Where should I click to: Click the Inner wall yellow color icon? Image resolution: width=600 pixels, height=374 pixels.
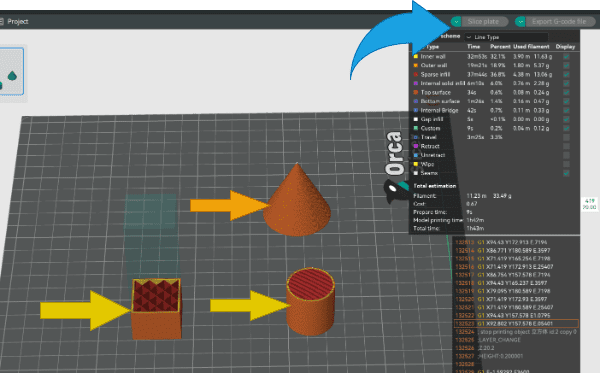click(416, 57)
